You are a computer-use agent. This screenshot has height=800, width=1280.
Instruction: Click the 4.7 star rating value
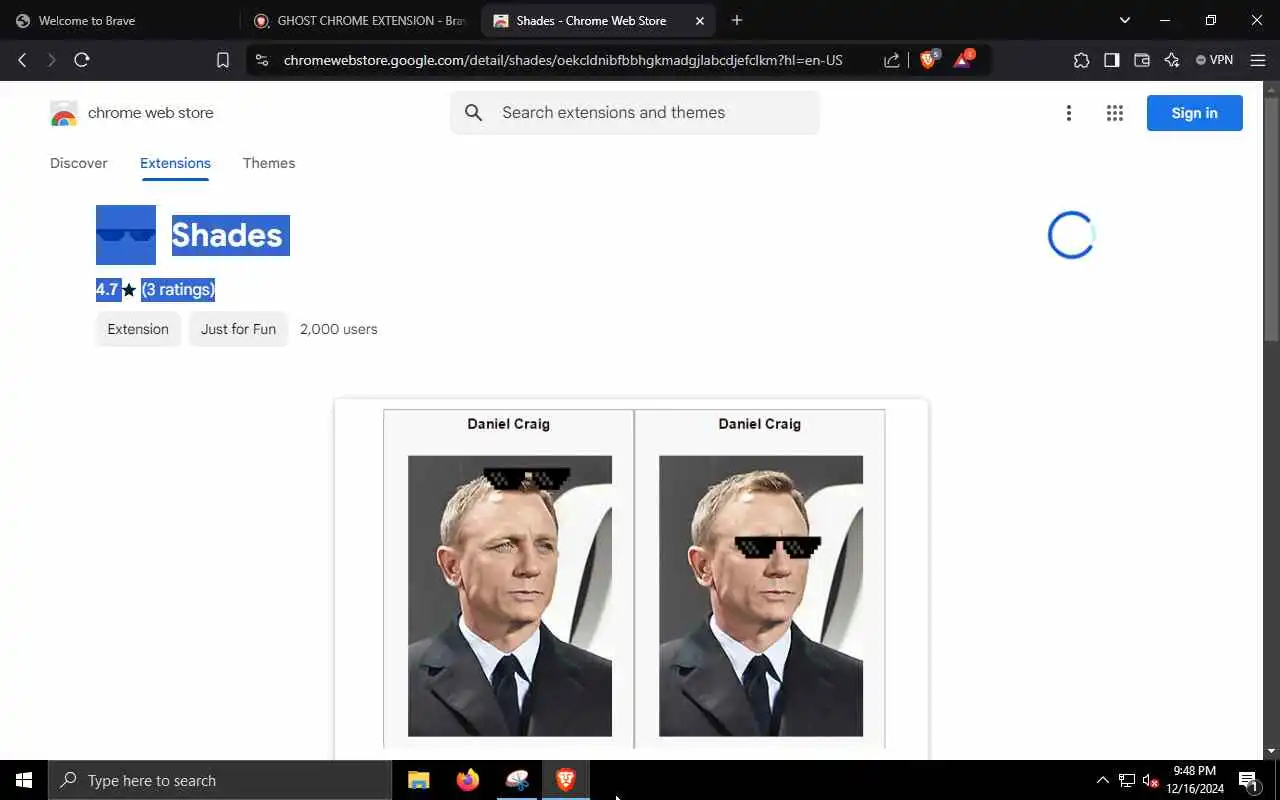[107, 289]
